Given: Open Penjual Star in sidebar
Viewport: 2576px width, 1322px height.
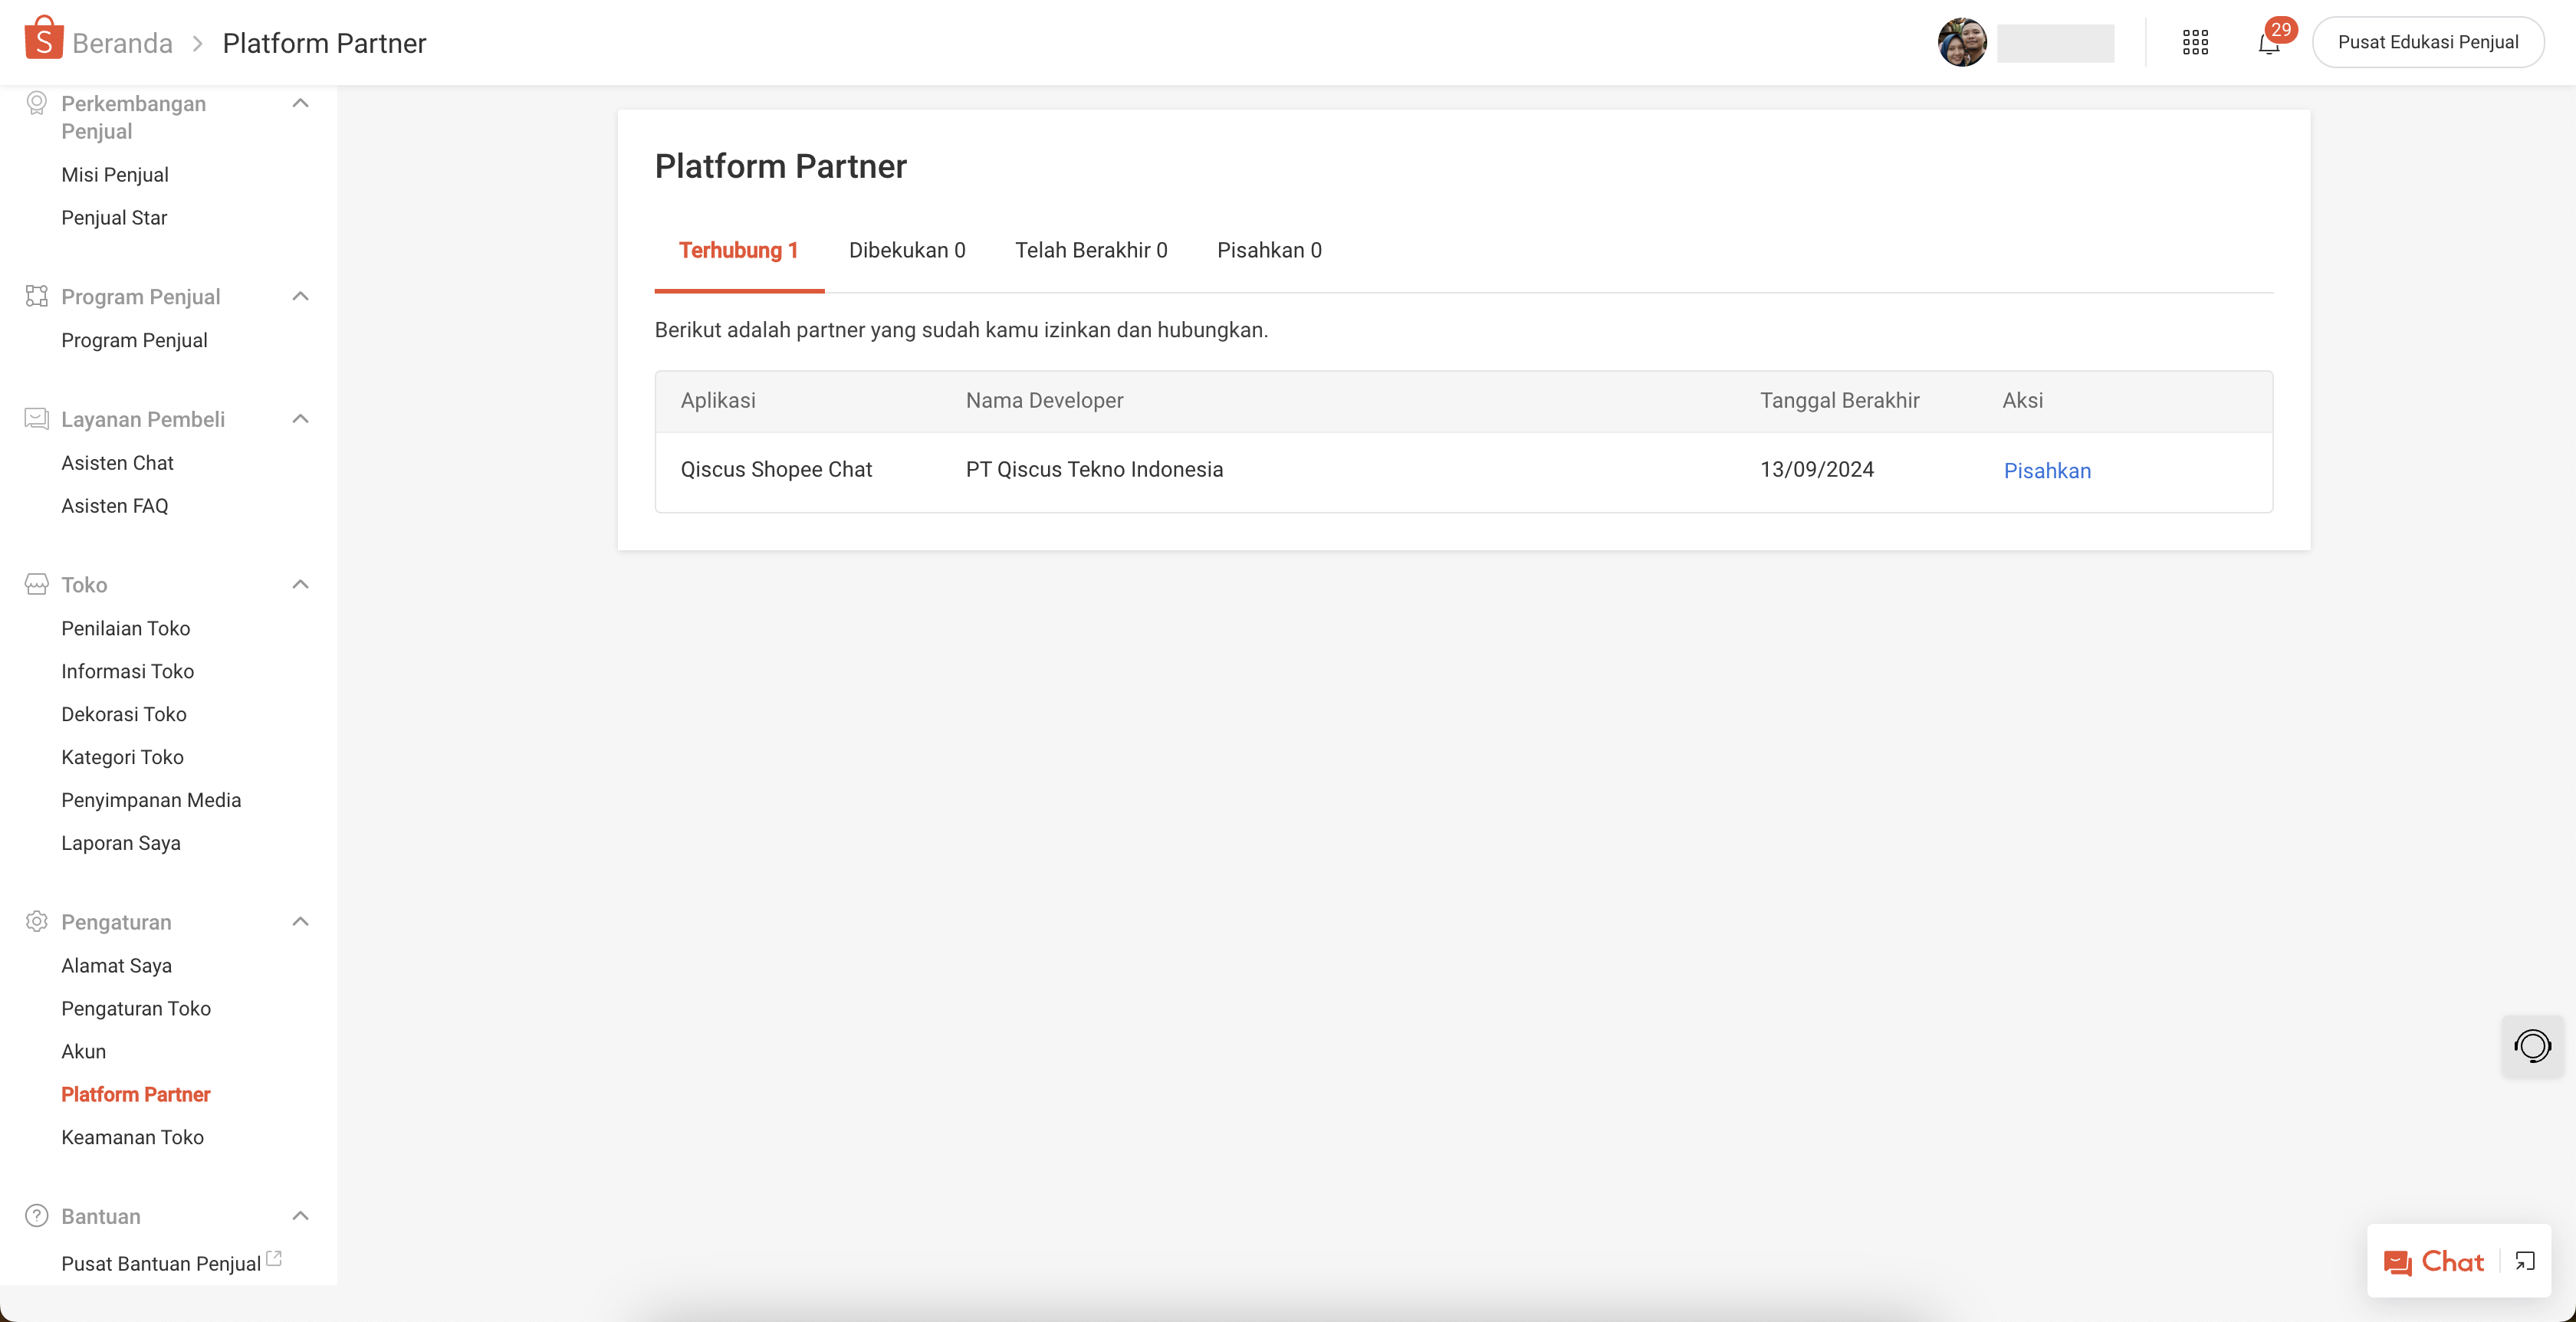Looking at the screenshot, I should (114, 218).
